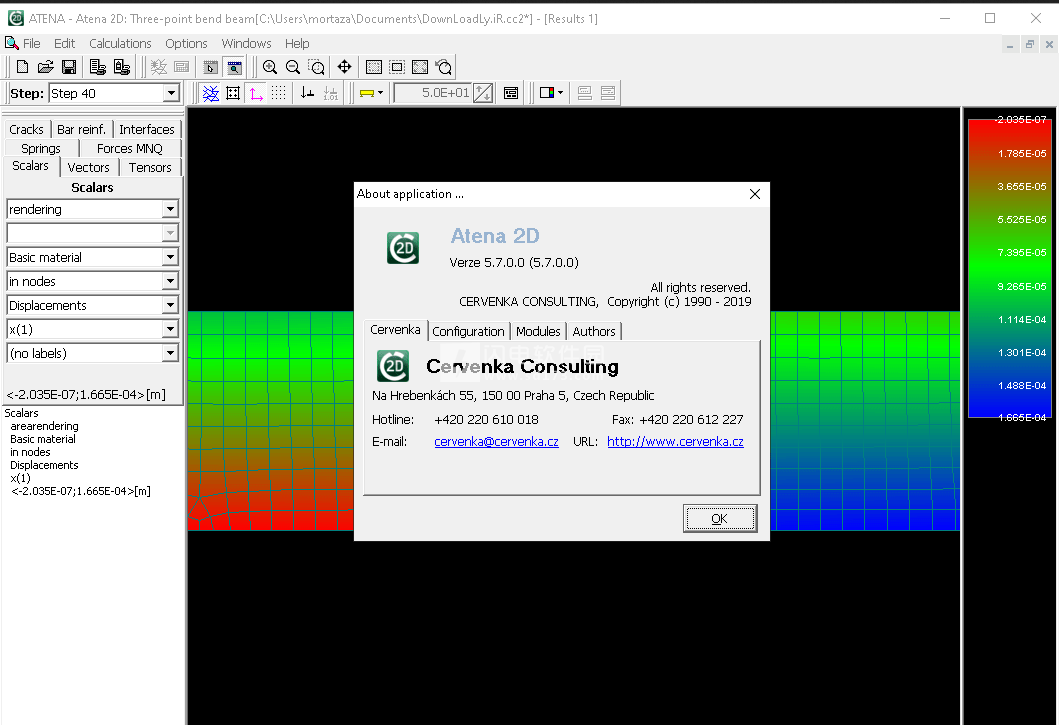The height and width of the screenshot is (725, 1059).
Task: Click the black window-layout toolbar icon
Action: [511, 93]
